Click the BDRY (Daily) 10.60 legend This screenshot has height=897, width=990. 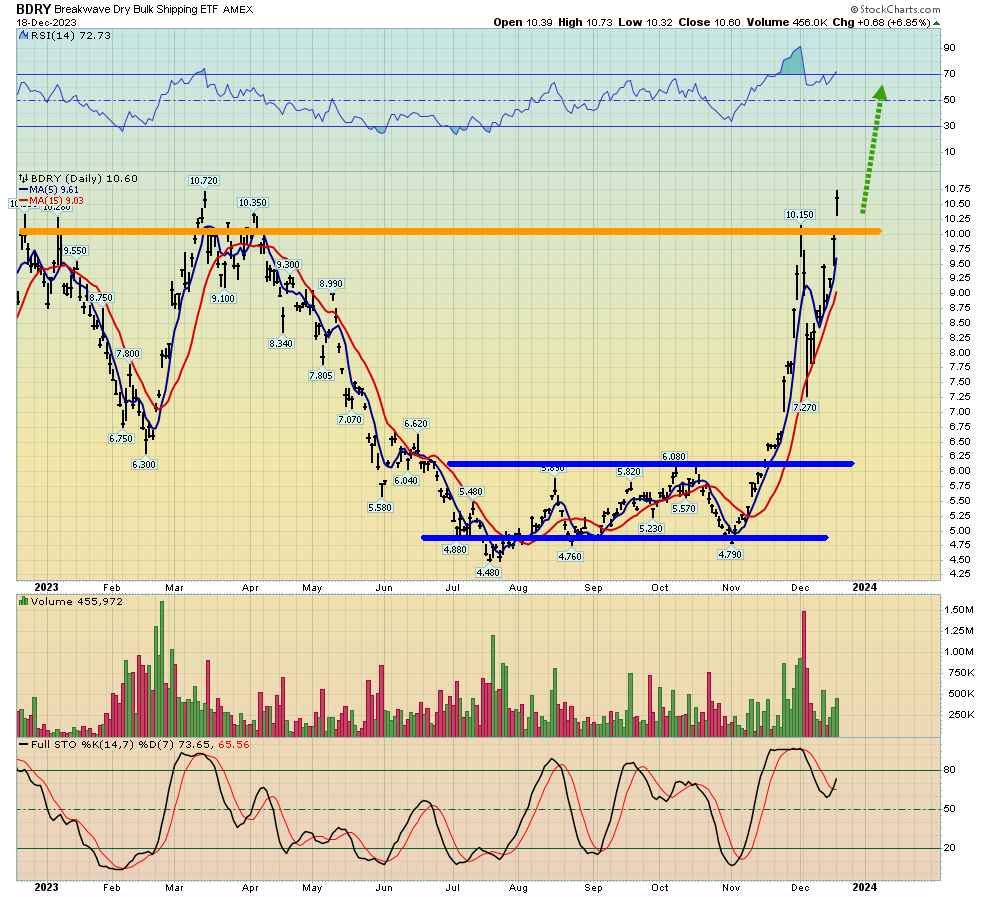pos(84,179)
